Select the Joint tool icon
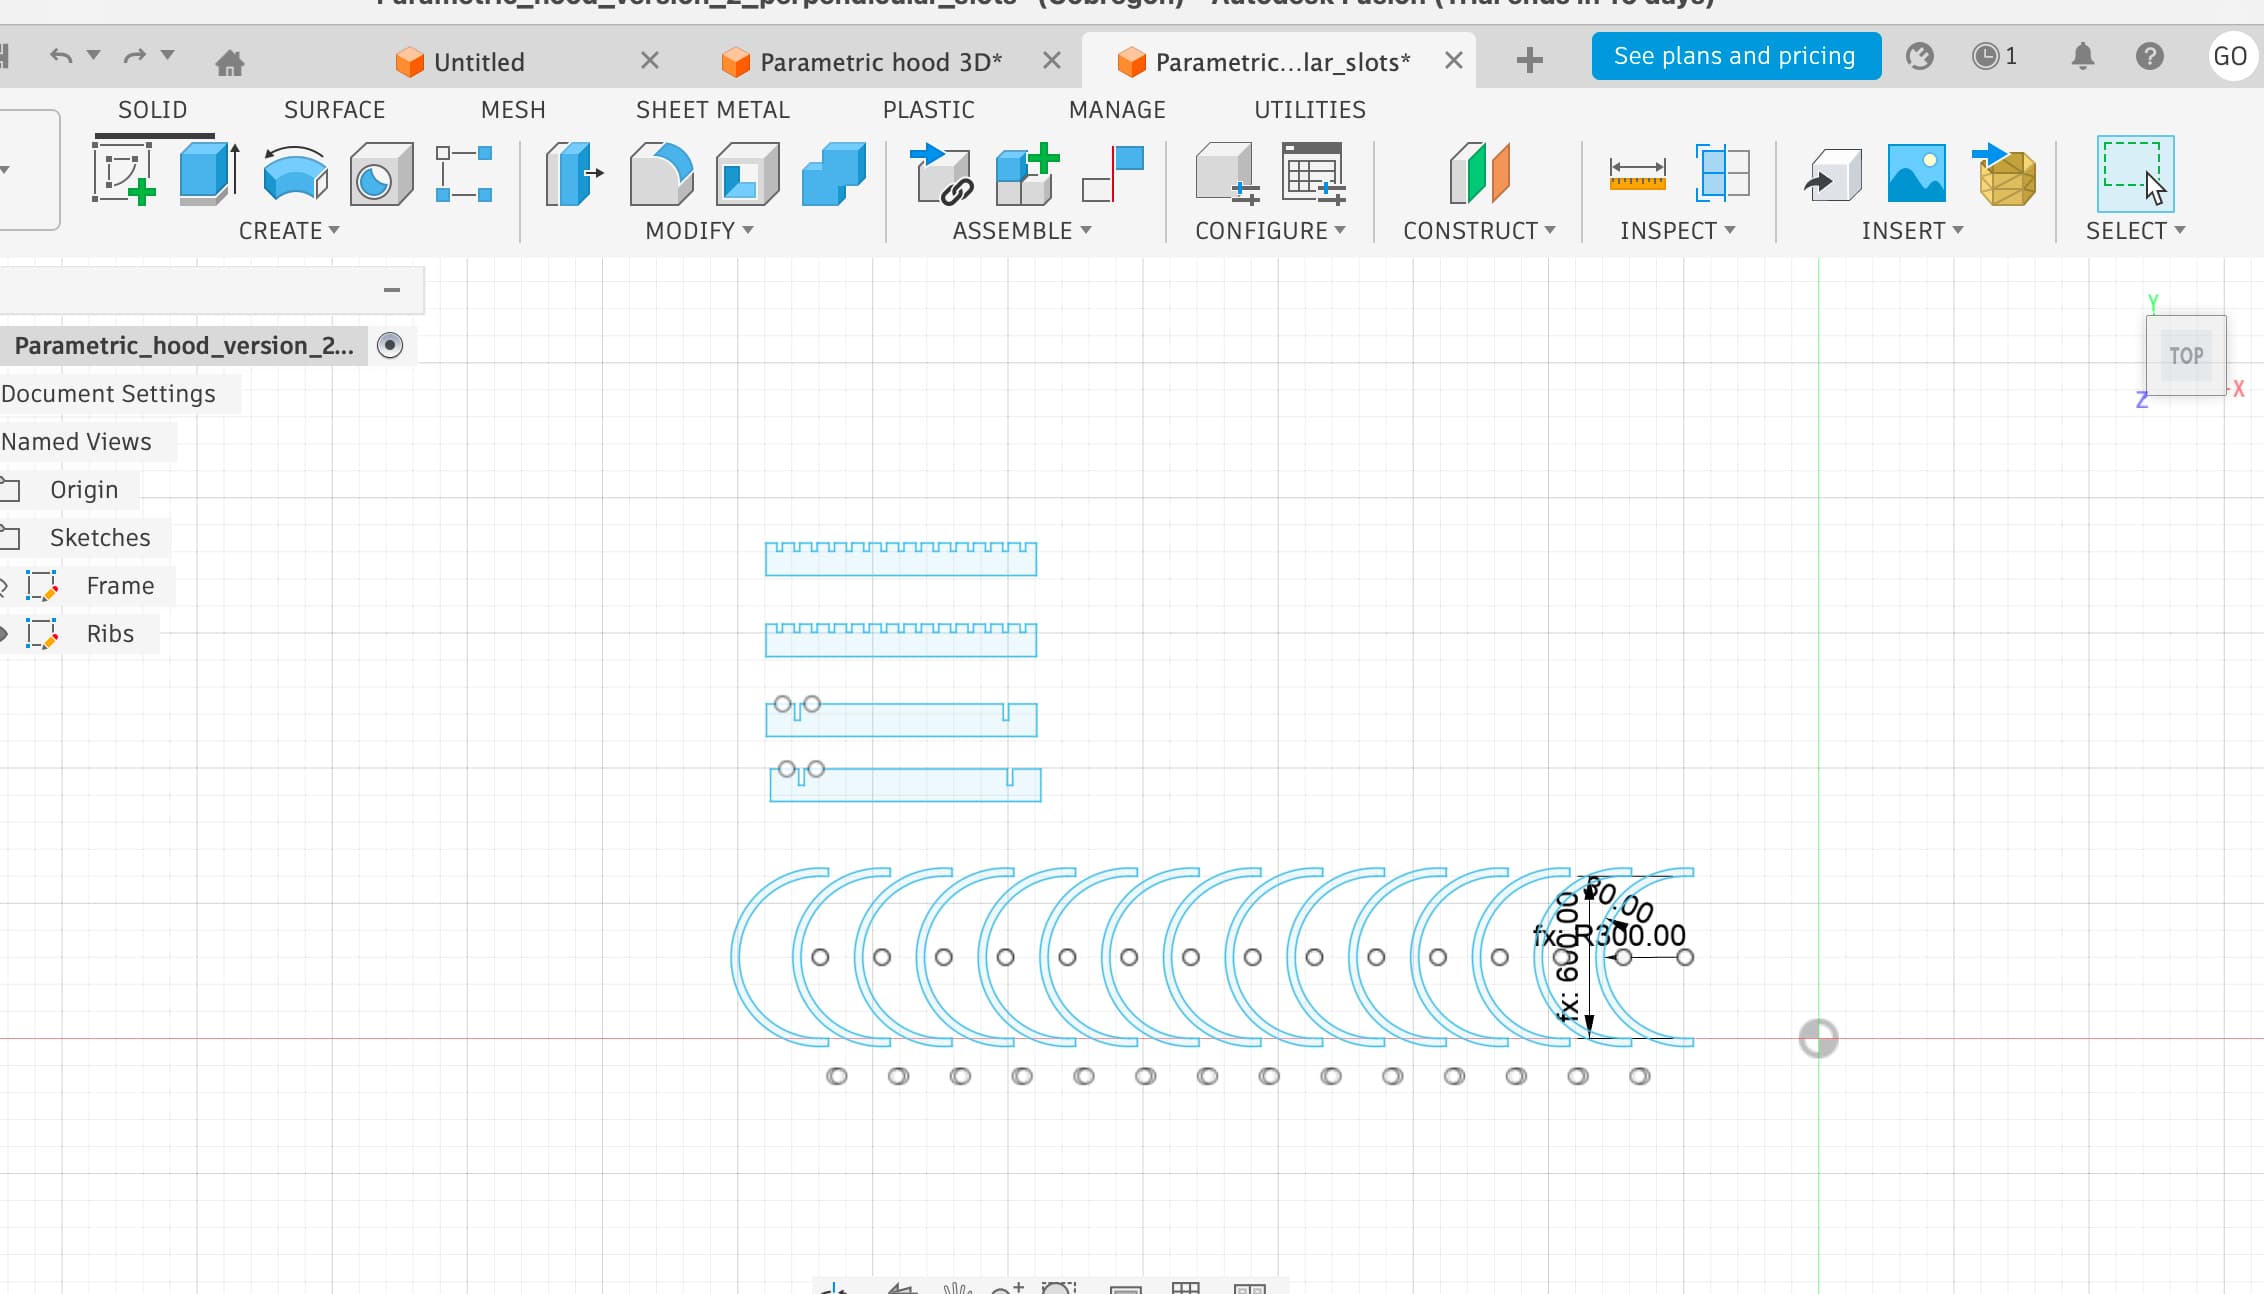This screenshot has width=2264, height=1294. pos(1113,173)
